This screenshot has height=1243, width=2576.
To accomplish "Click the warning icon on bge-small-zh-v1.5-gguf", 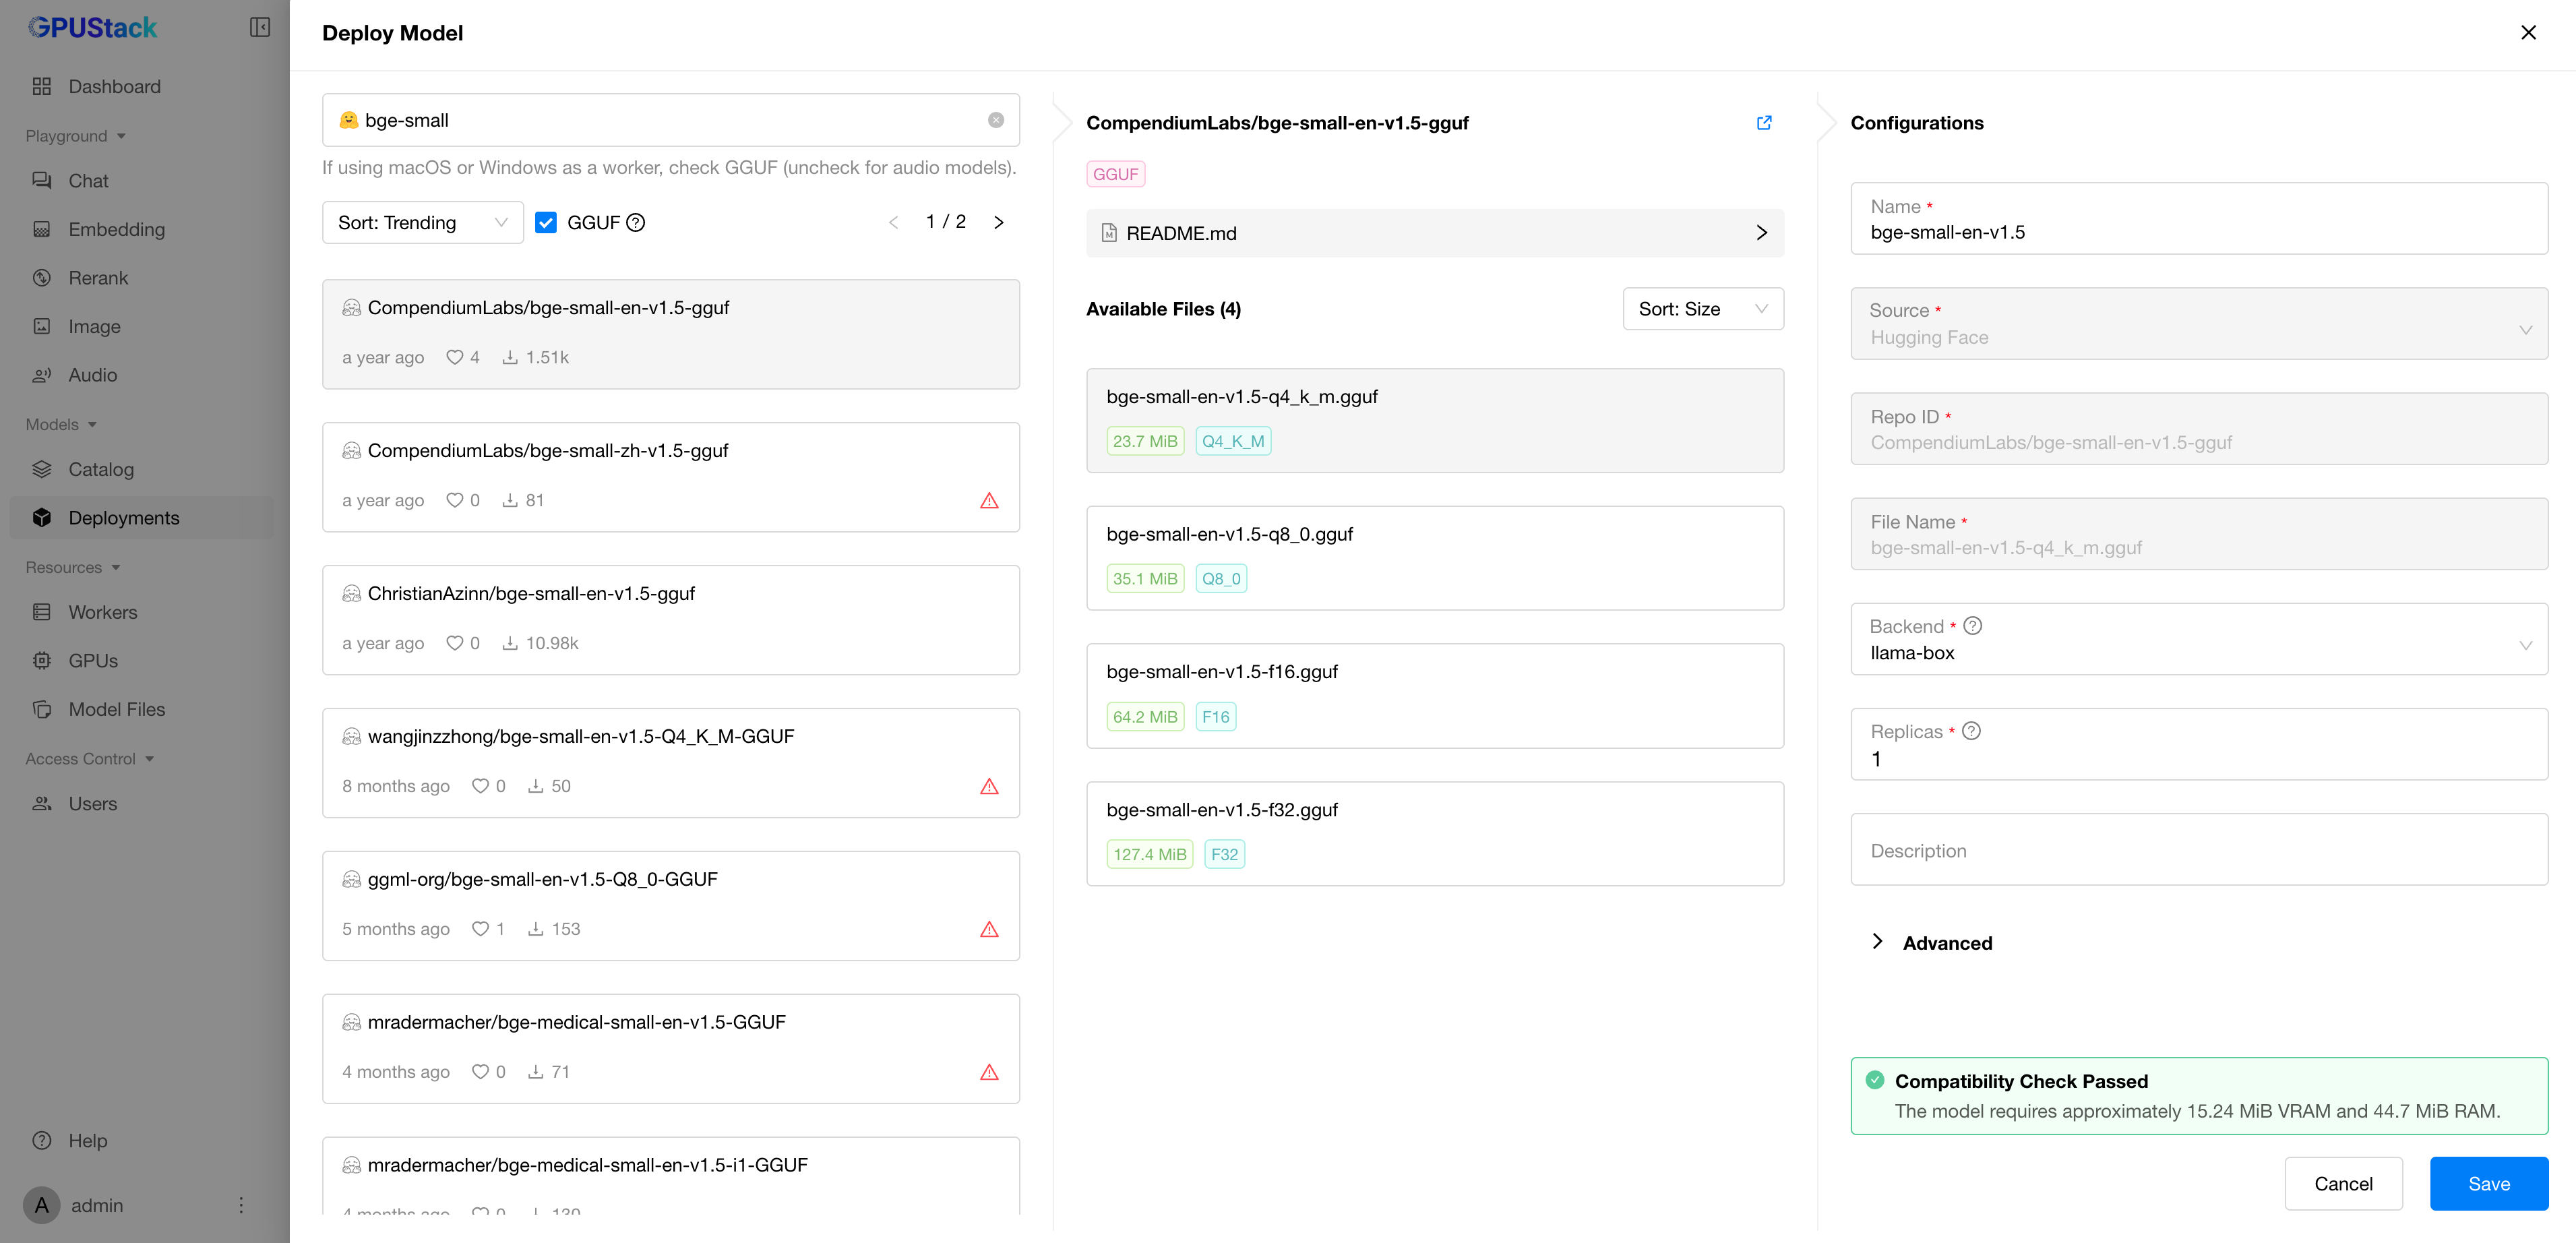I will [989, 501].
